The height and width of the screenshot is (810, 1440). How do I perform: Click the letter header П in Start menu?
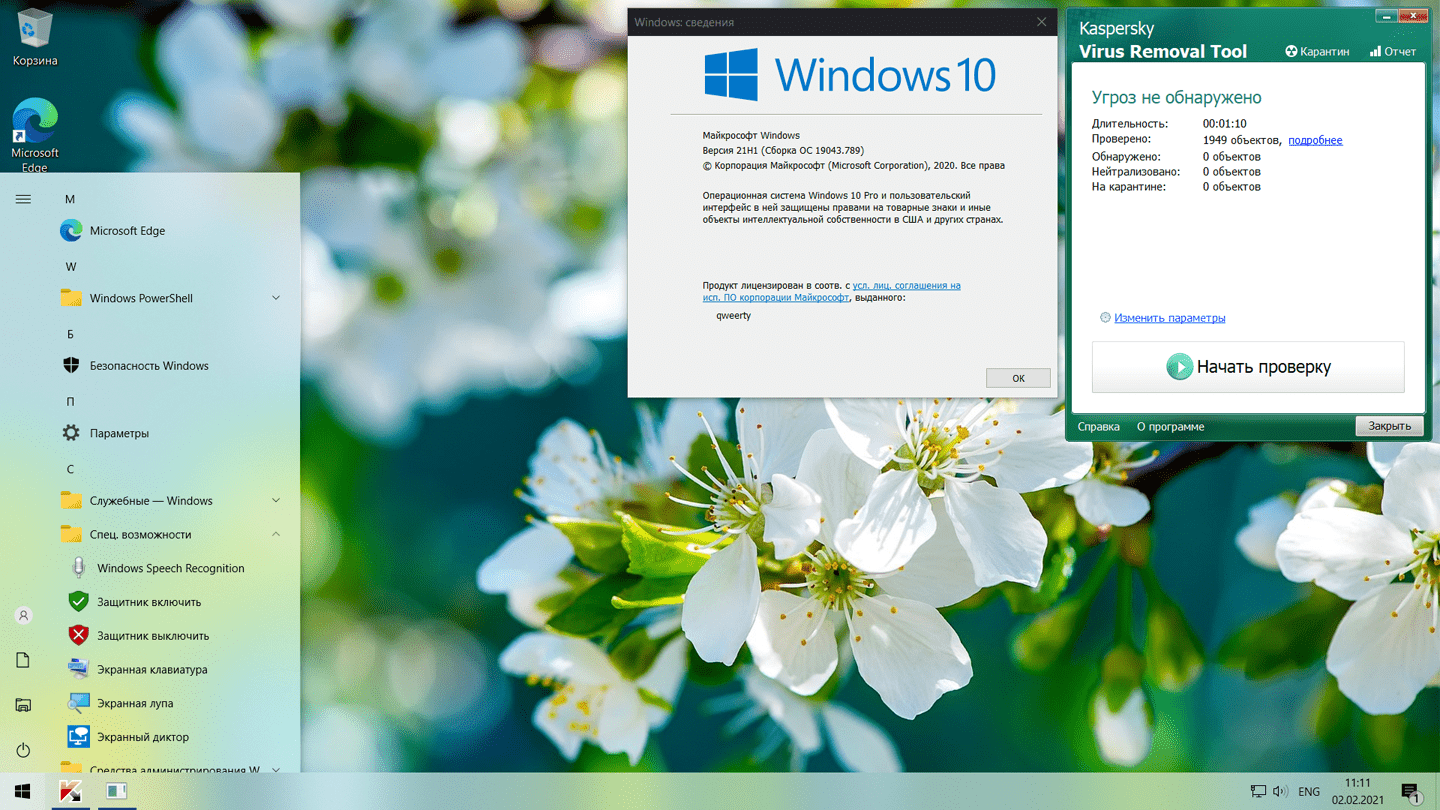pyautogui.click(x=70, y=402)
